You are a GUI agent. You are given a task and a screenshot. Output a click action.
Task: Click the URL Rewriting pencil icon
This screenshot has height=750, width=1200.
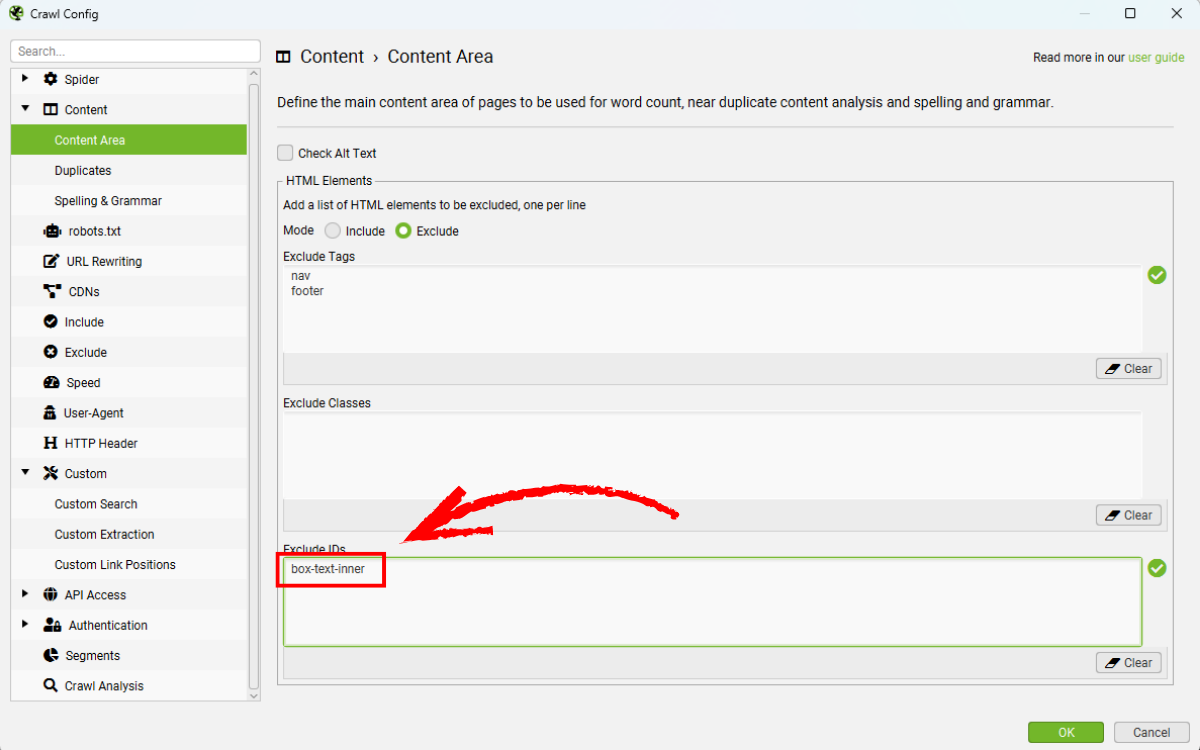coord(51,261)
